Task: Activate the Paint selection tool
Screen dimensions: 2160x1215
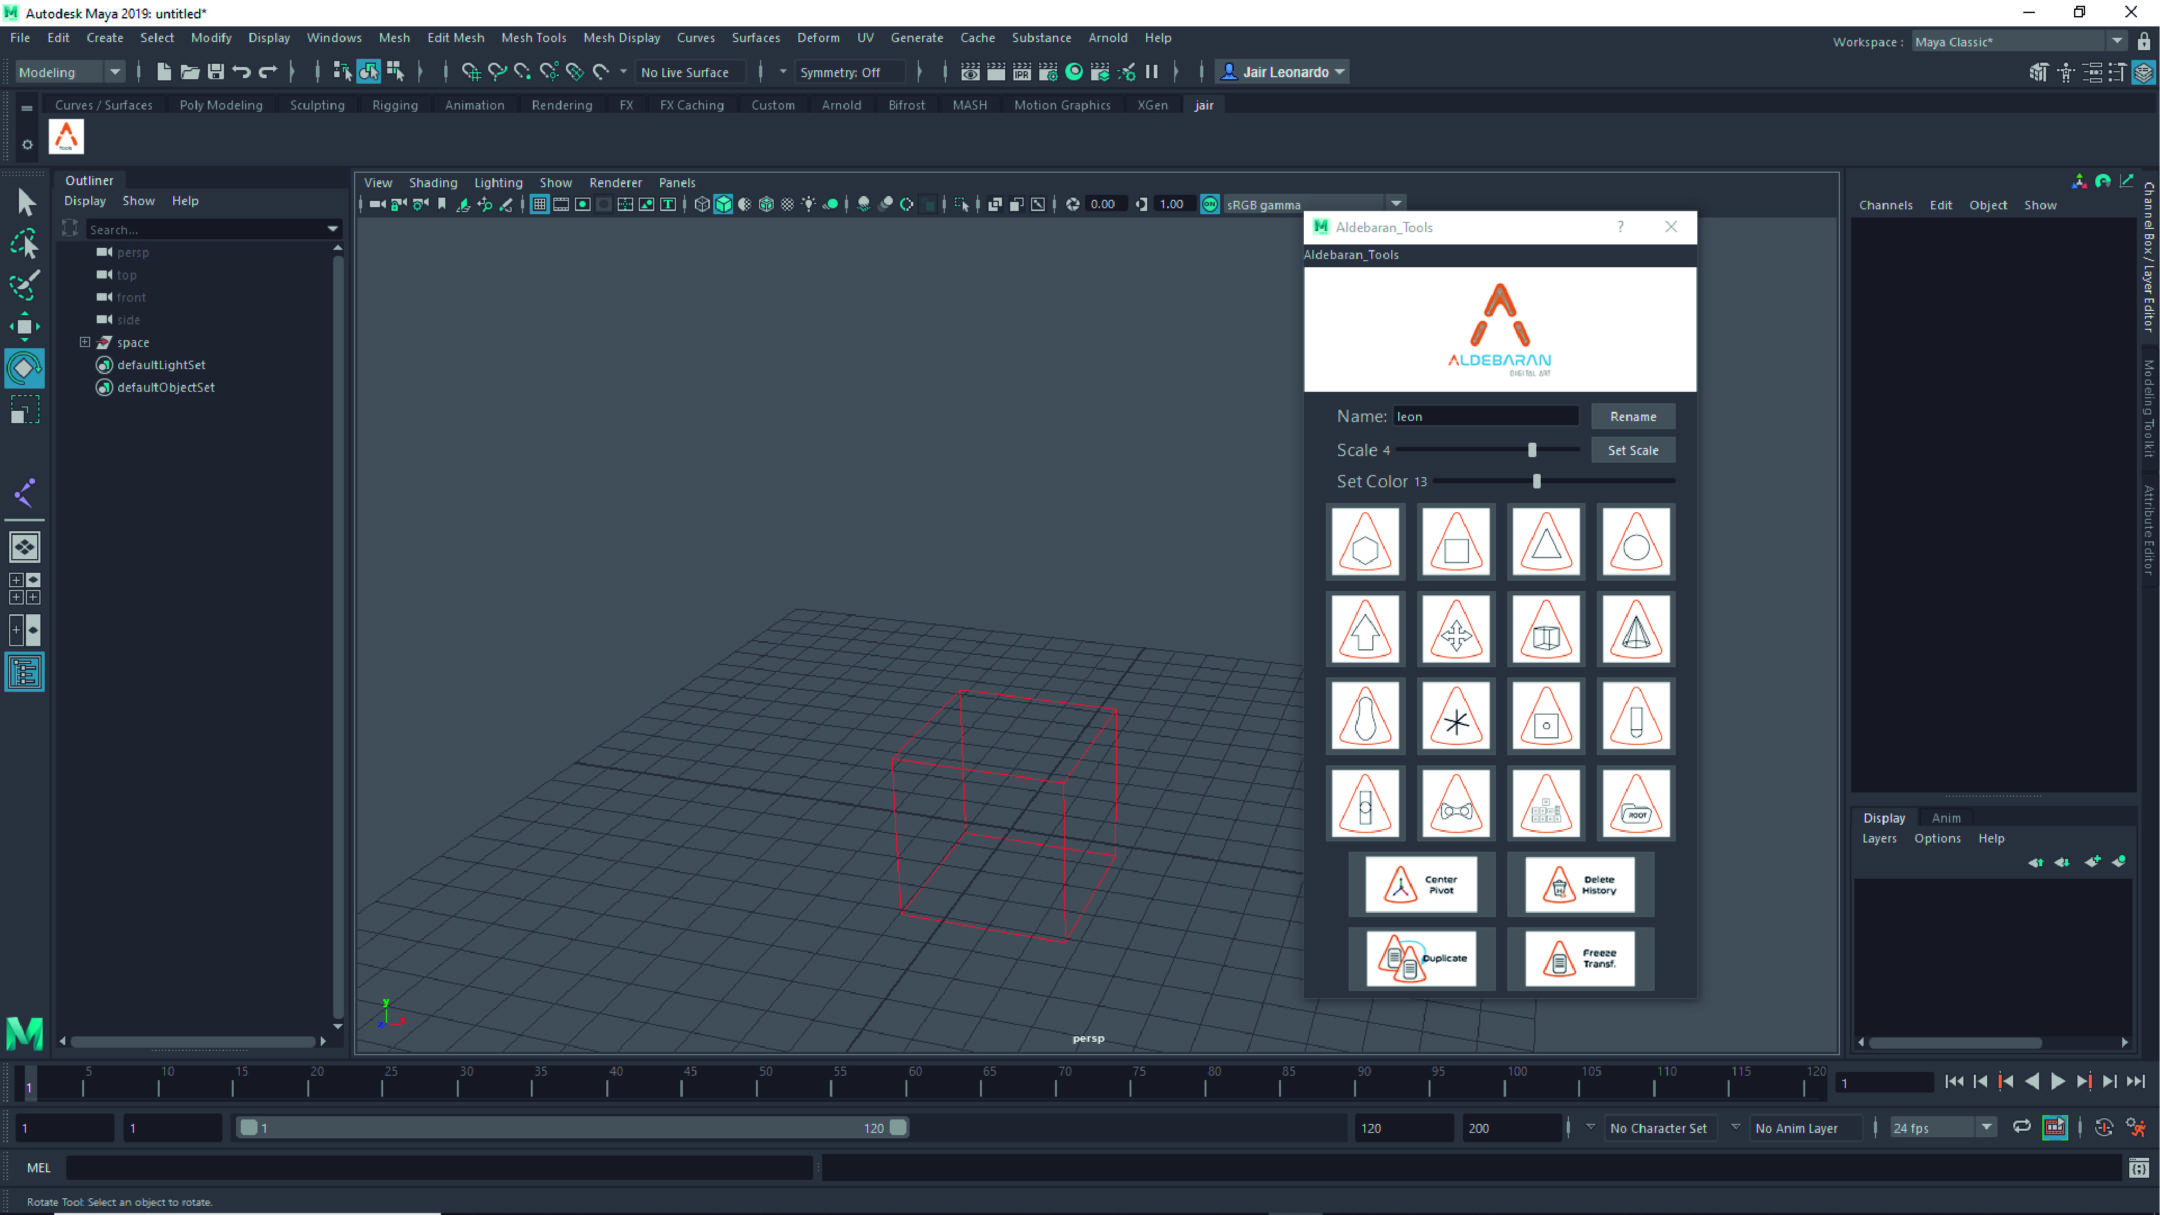Action: click(24, 284)
